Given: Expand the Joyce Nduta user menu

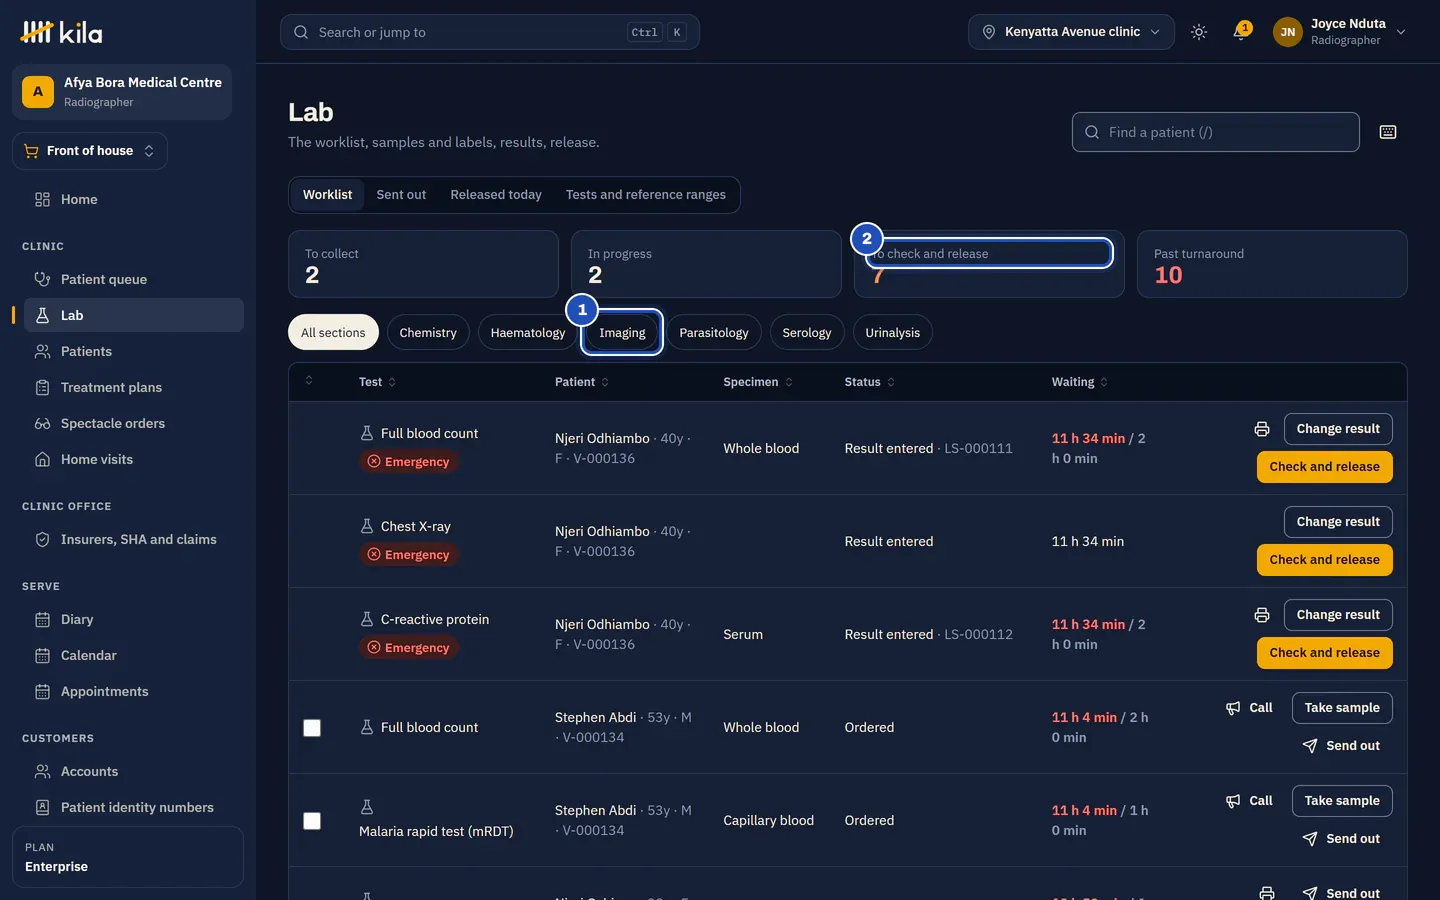Looking at the screenshot, I should coord(1340,32).
